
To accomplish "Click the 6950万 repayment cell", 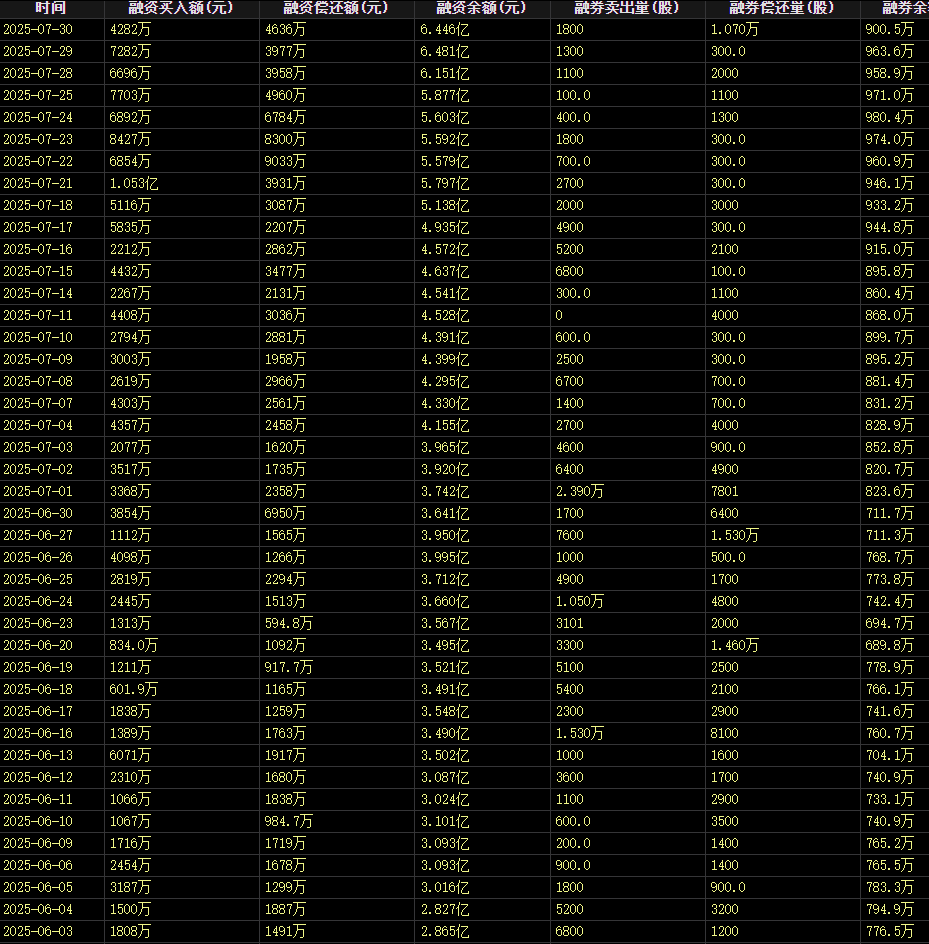I will click(x=285, y=514).
